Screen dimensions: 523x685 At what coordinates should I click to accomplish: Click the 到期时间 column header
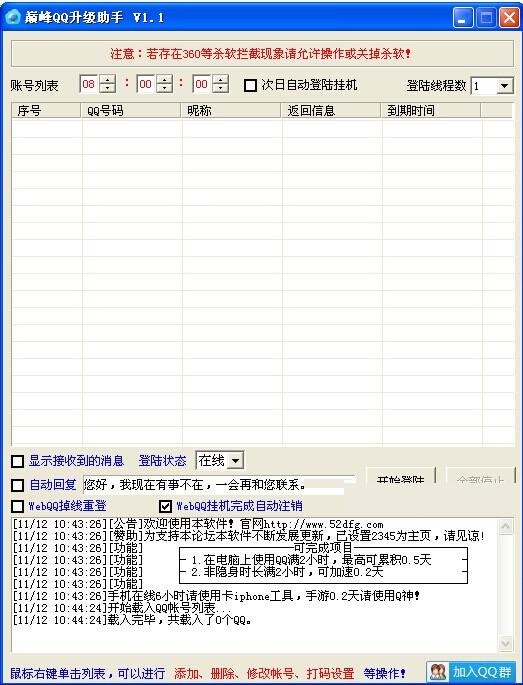[x=431, y=111]
